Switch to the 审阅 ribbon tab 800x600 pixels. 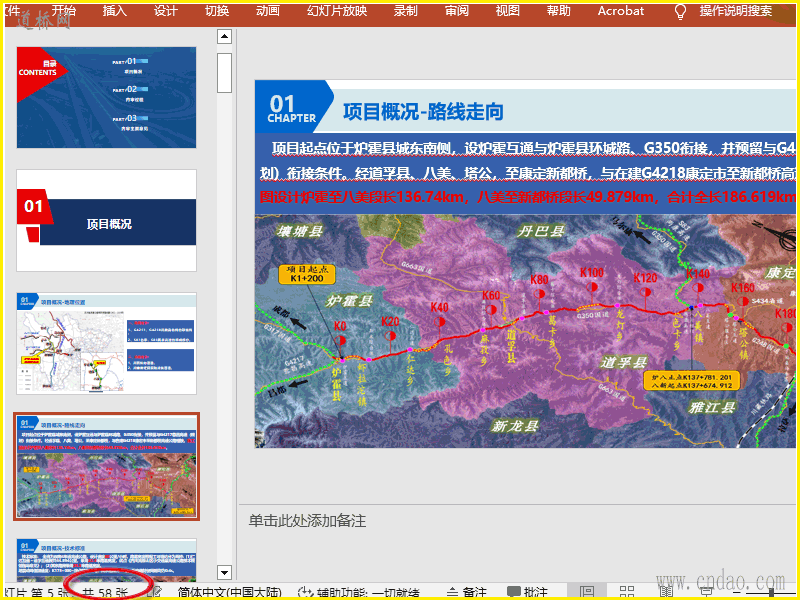[x=457, y=11]
